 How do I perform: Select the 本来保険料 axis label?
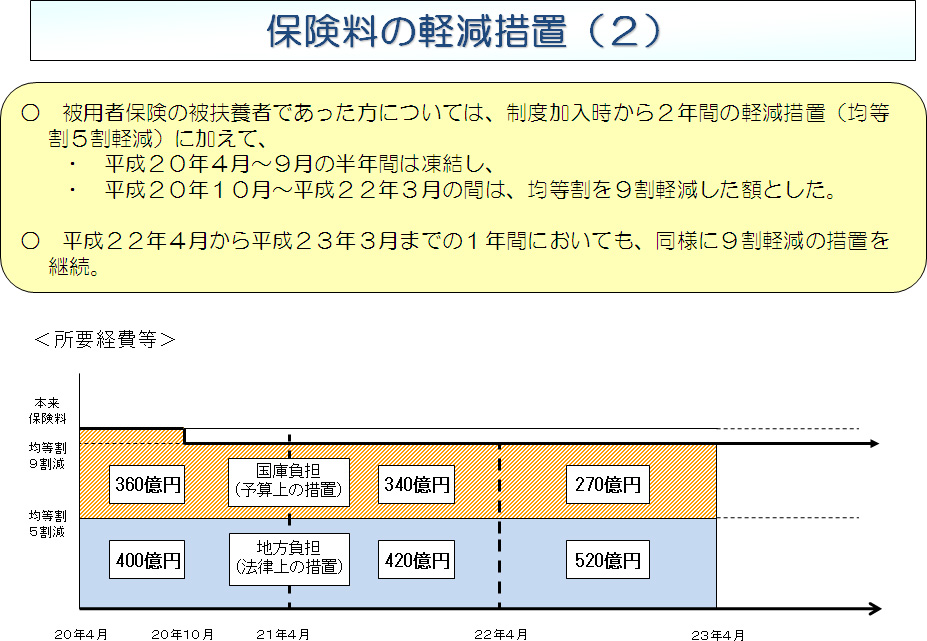(x=46, y=412)
